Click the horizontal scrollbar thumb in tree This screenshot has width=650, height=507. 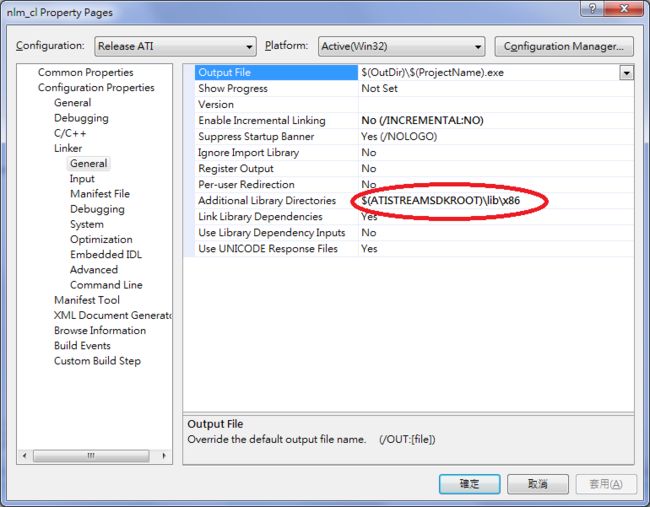click(91, 456)
